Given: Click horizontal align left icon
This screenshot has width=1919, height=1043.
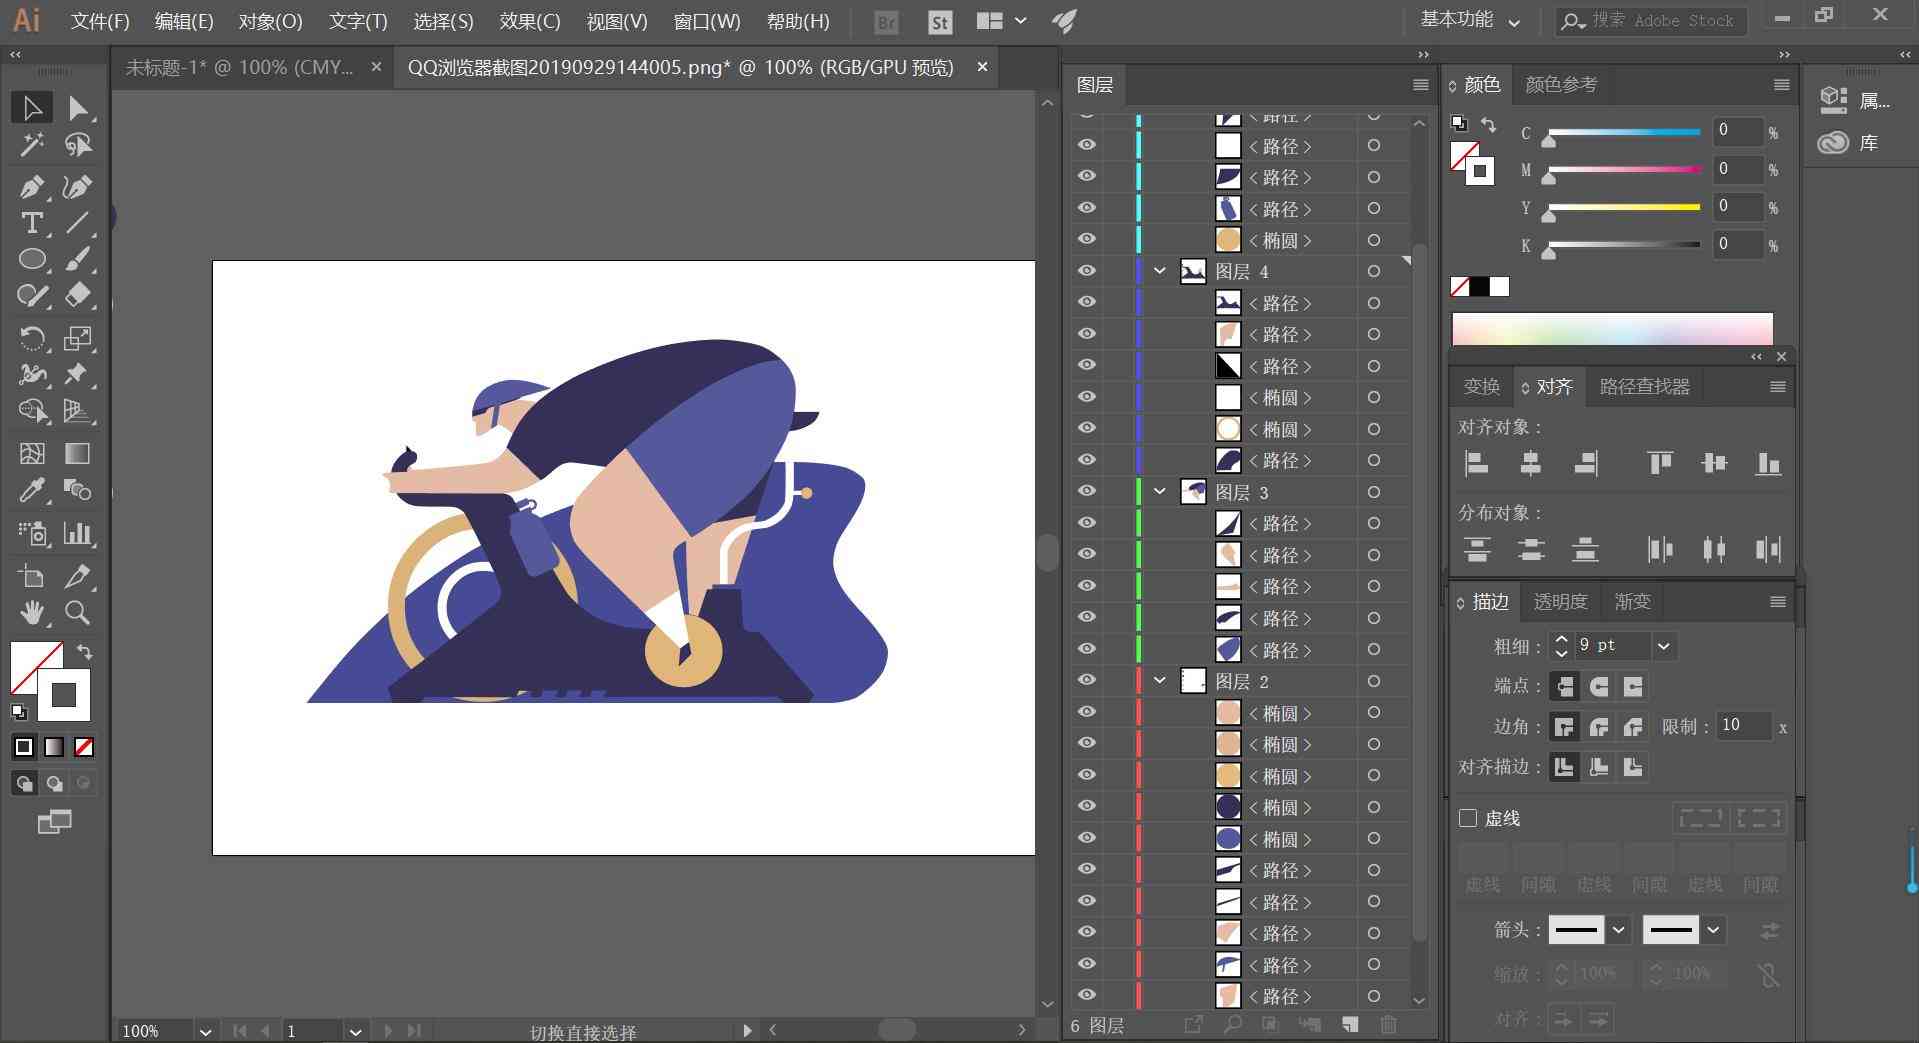Looking at the screenshot, I should (x=1477, y=463).
